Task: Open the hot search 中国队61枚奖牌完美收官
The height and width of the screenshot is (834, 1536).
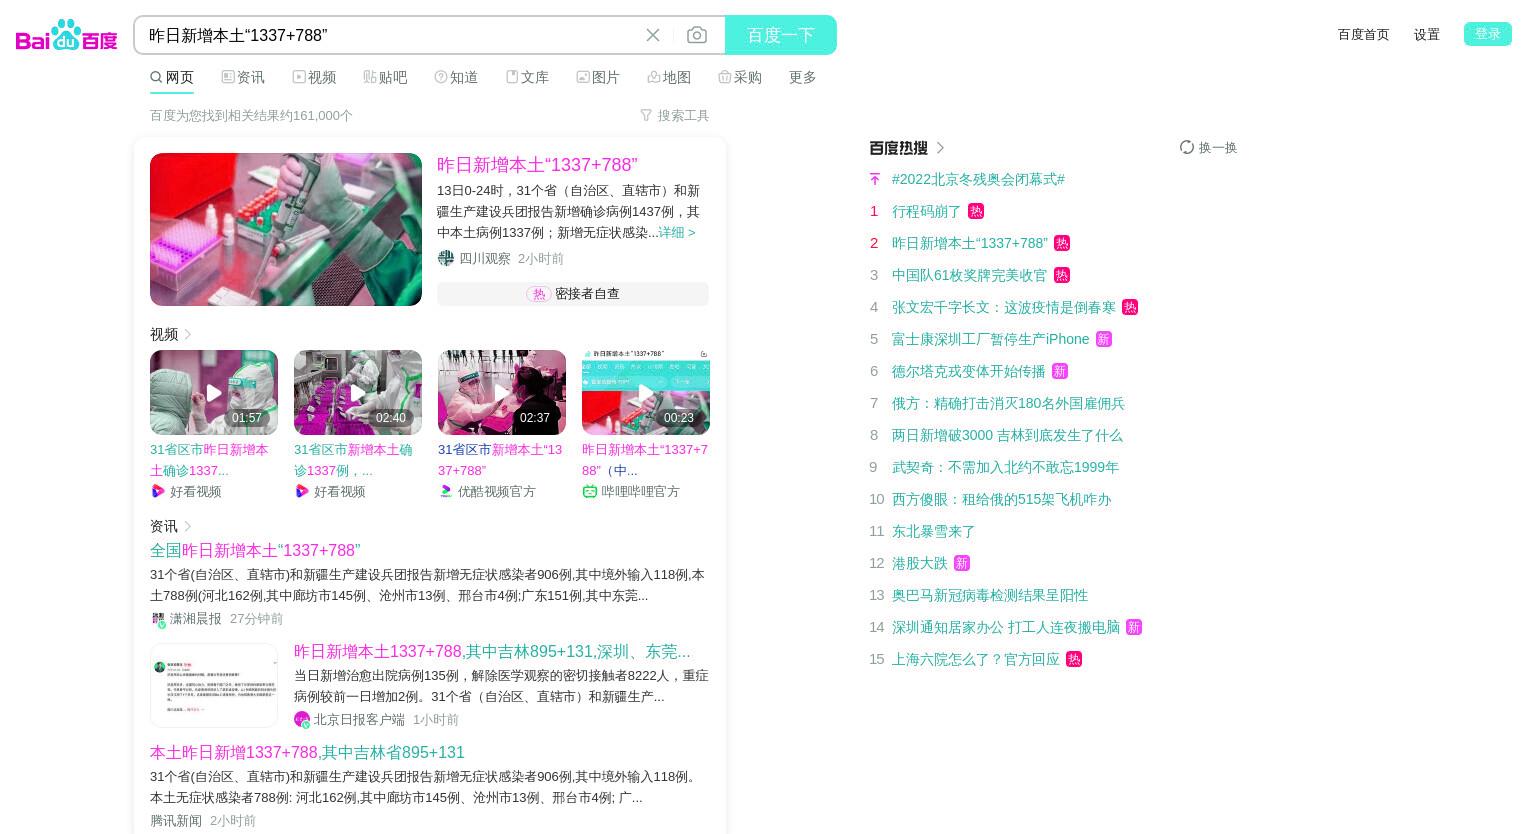Action: point(969,275)
